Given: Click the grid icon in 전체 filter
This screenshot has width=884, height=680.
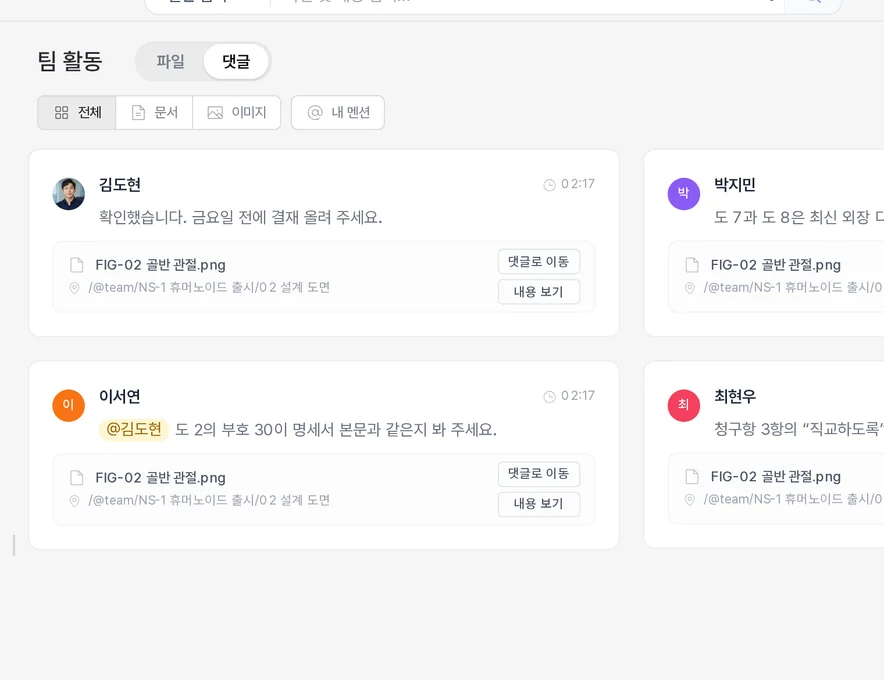Looking at the screenshot, I should (61, 113).
